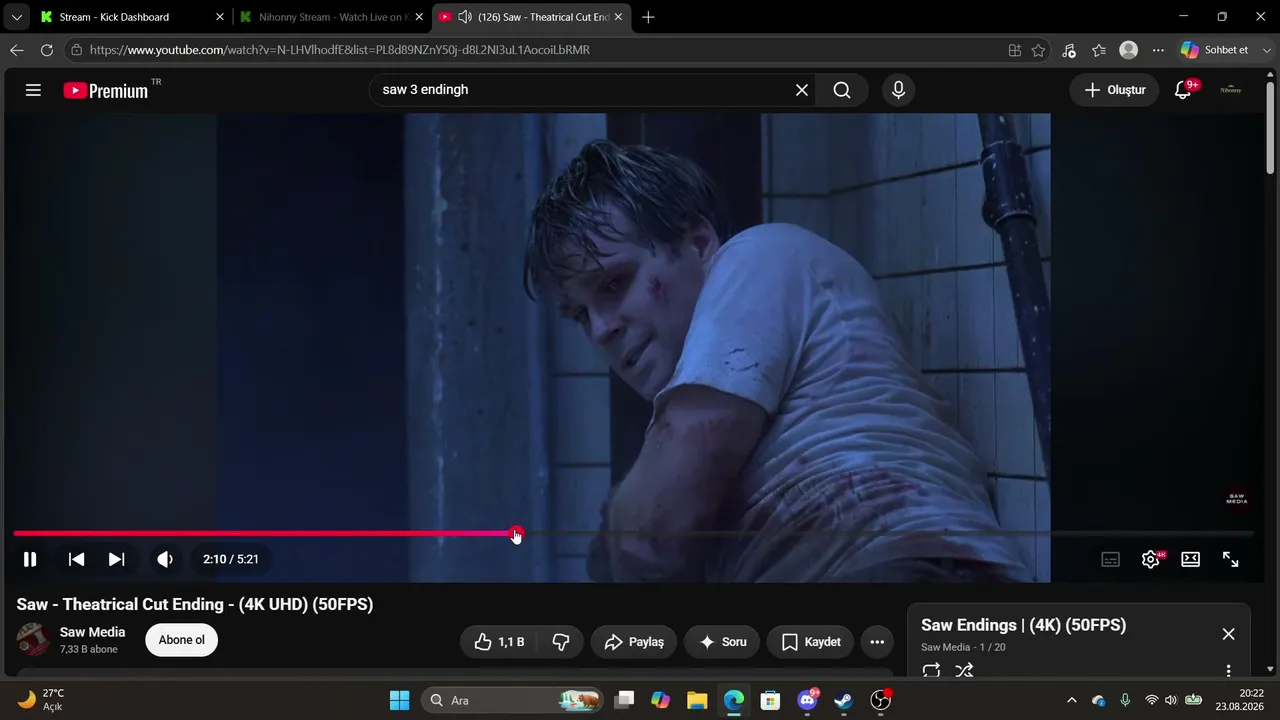The image size is (1280, 720).
Task: Open the YouTube guide hamburger menu
Action: 33,90
